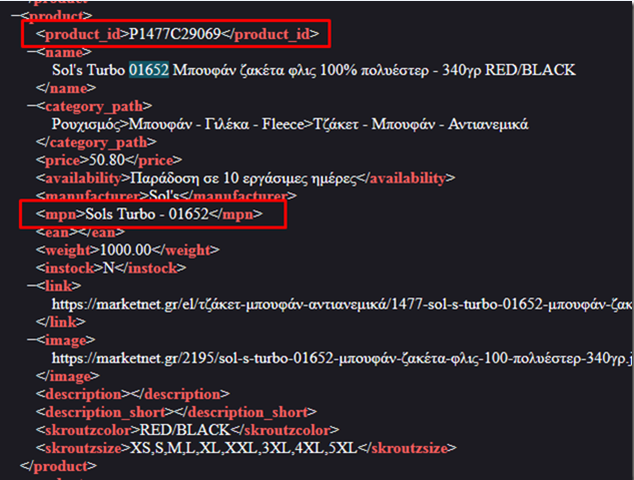Click weight value 1000.00
634x480 pixels.
point(125,250)
